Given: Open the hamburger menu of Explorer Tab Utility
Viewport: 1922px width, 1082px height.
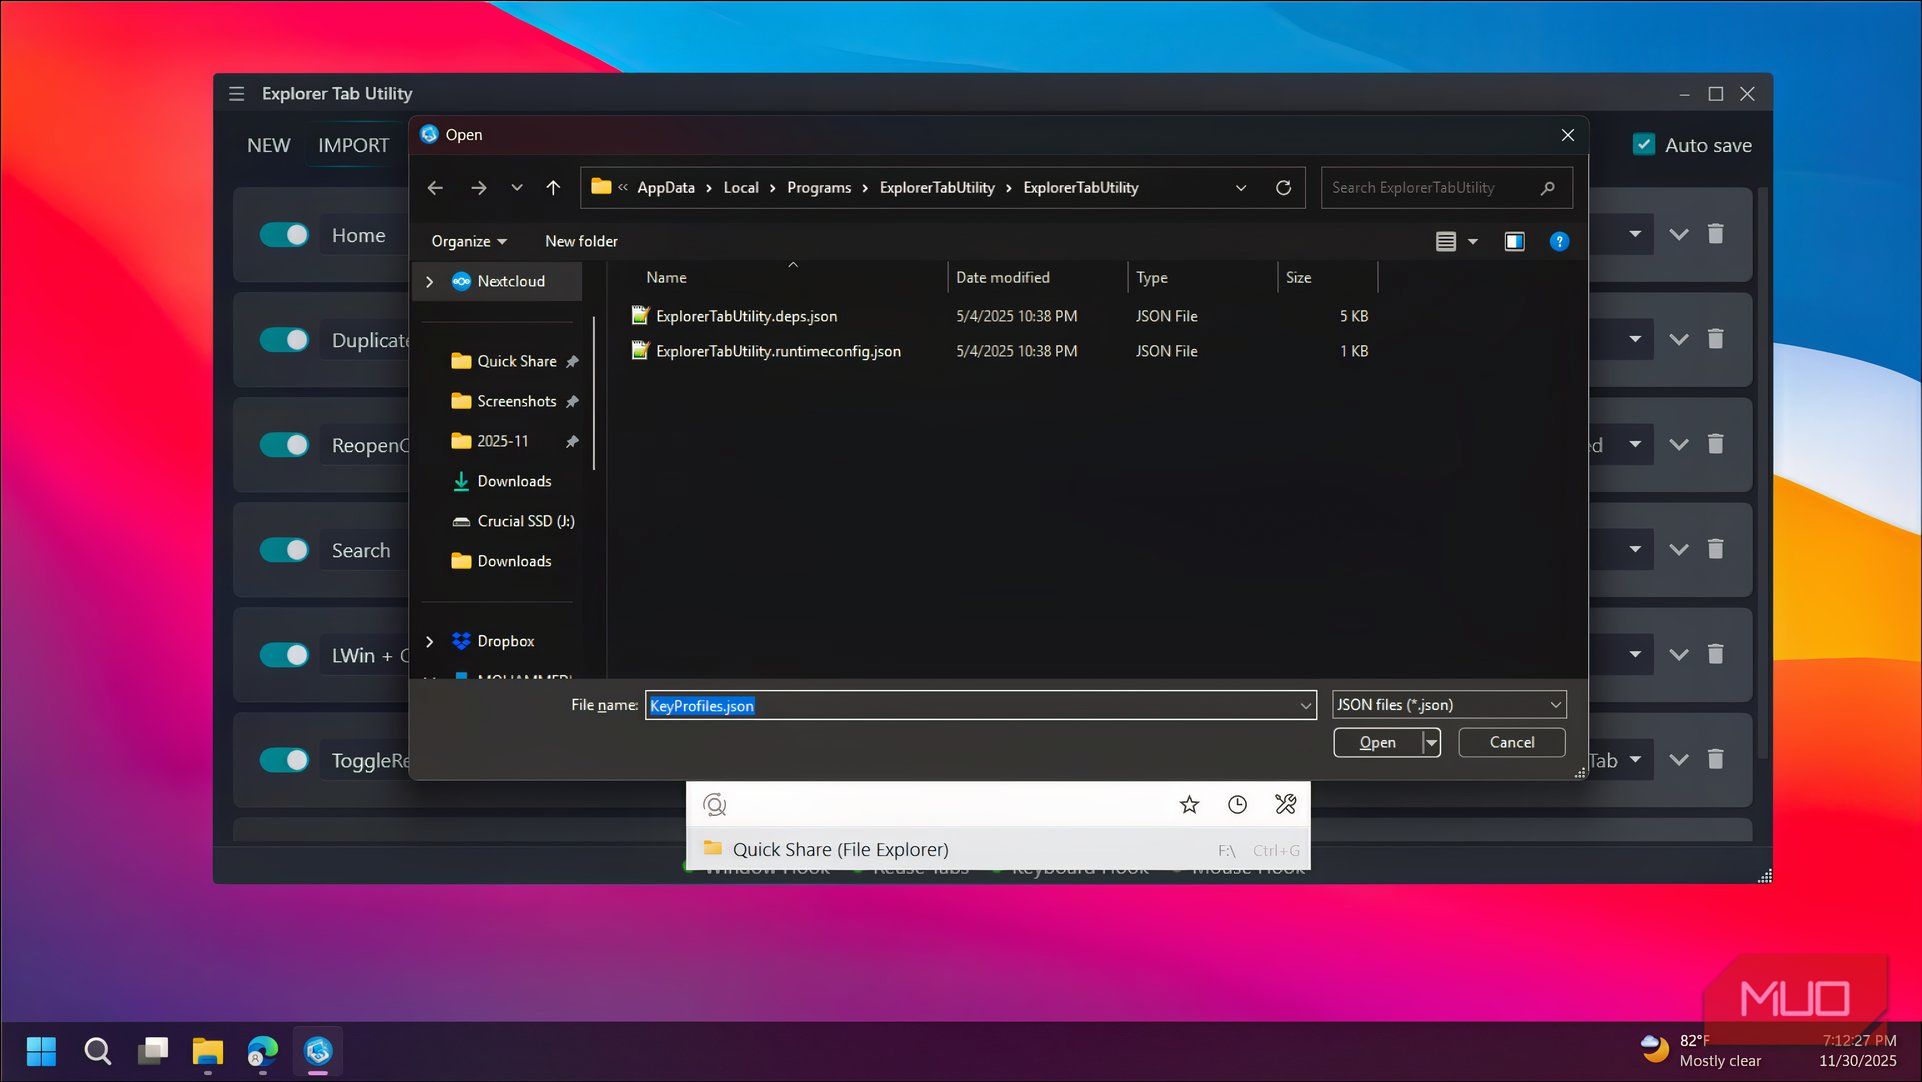Looking at the screenshot, I should pos(237,94).
